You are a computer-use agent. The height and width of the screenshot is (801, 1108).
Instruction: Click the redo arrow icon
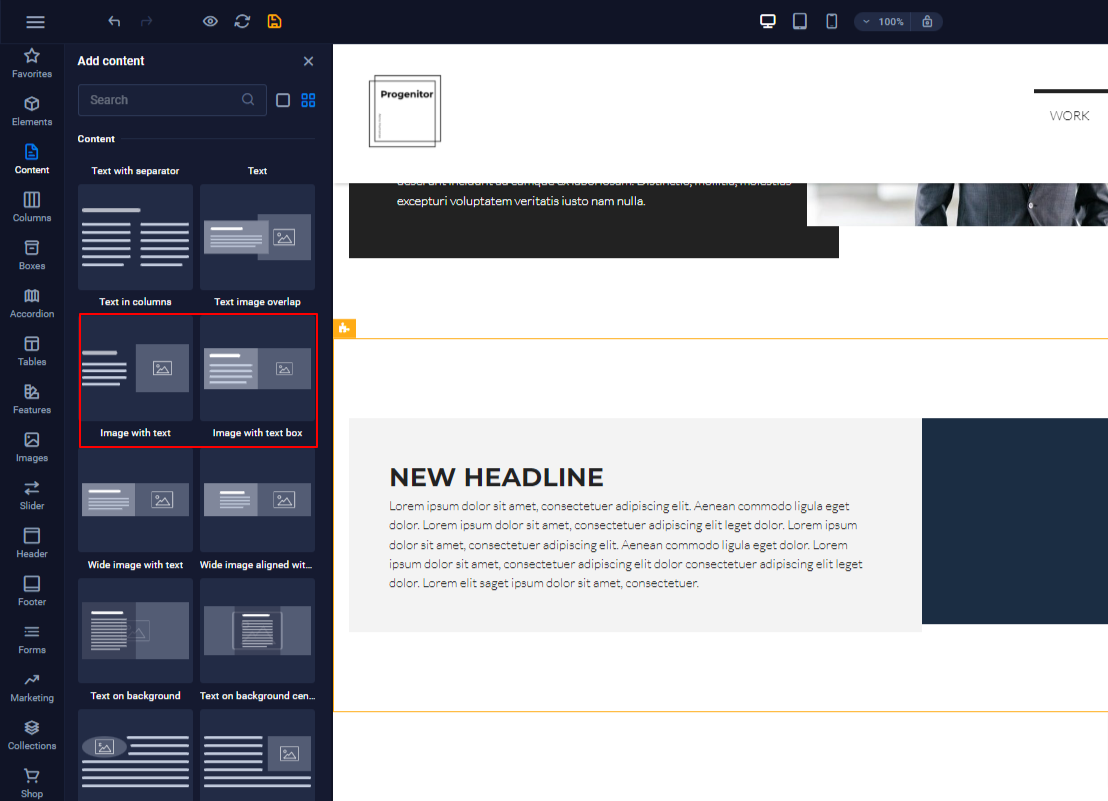click(x=146, y=21)
